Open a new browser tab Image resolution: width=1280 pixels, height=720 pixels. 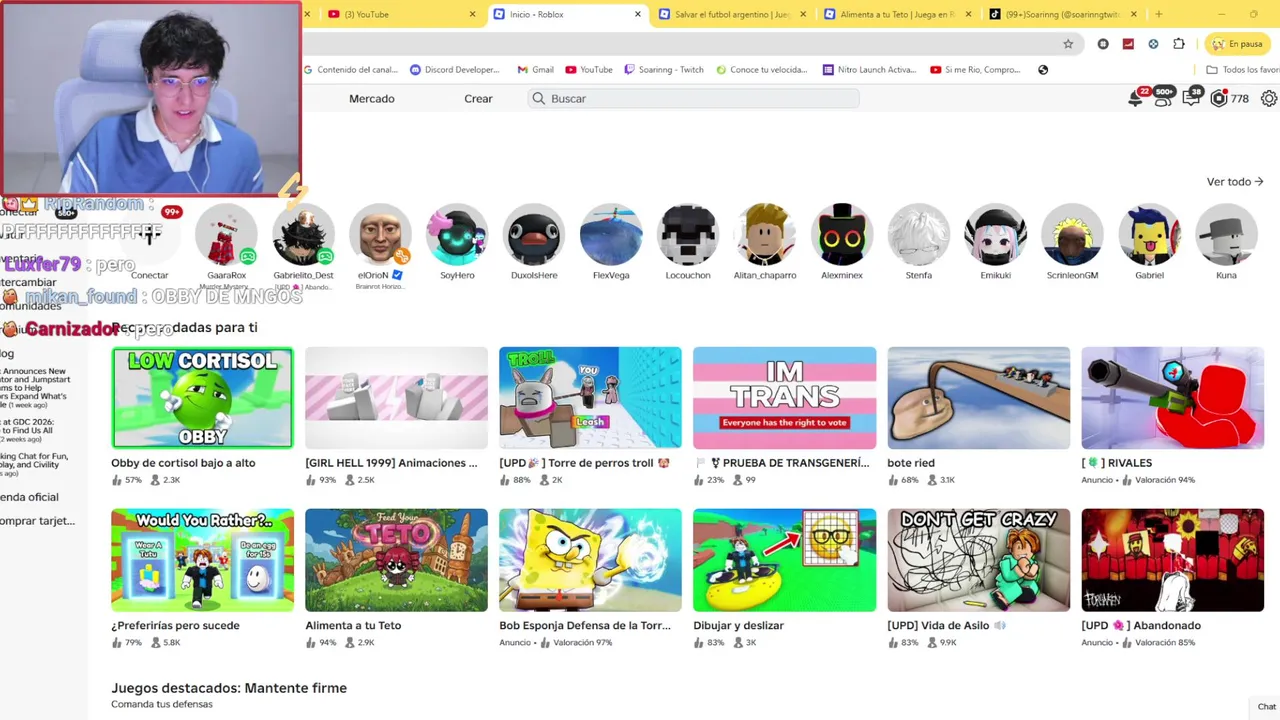click(1158, 14)
